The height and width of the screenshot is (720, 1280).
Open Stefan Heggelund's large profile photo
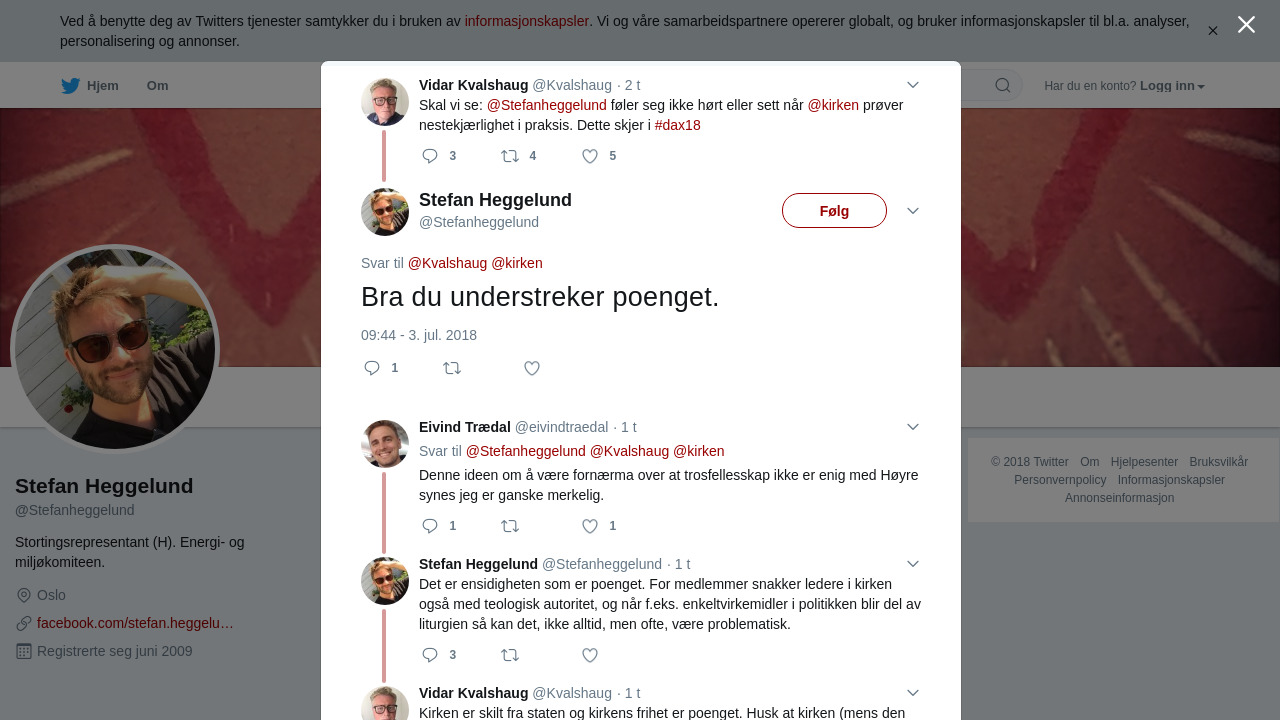[115, 349]
